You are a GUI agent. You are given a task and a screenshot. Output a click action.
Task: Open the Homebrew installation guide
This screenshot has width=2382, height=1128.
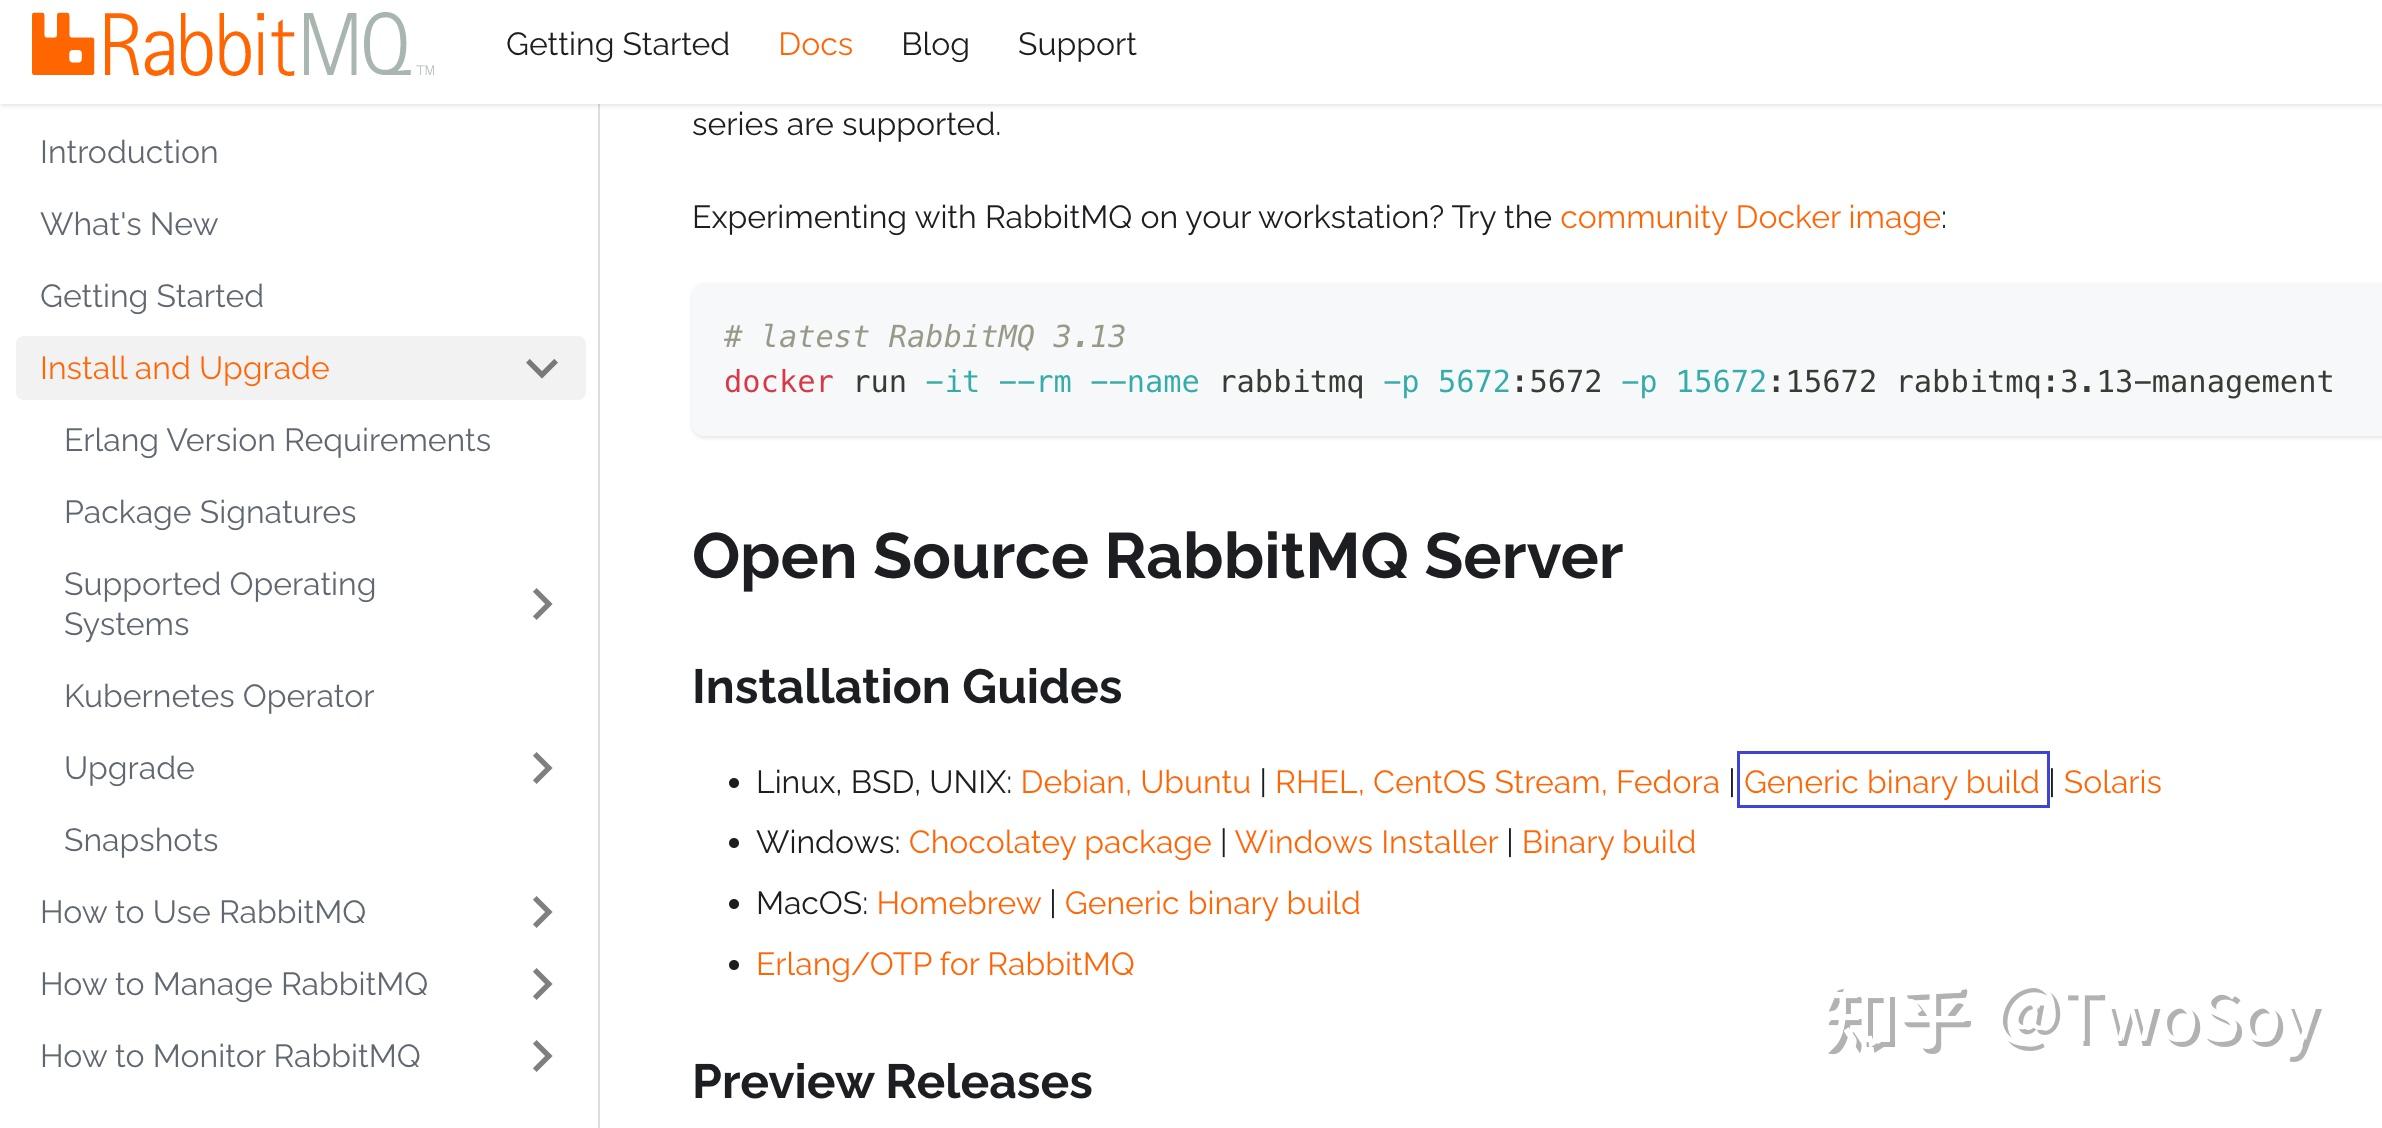tap(958, 903)
